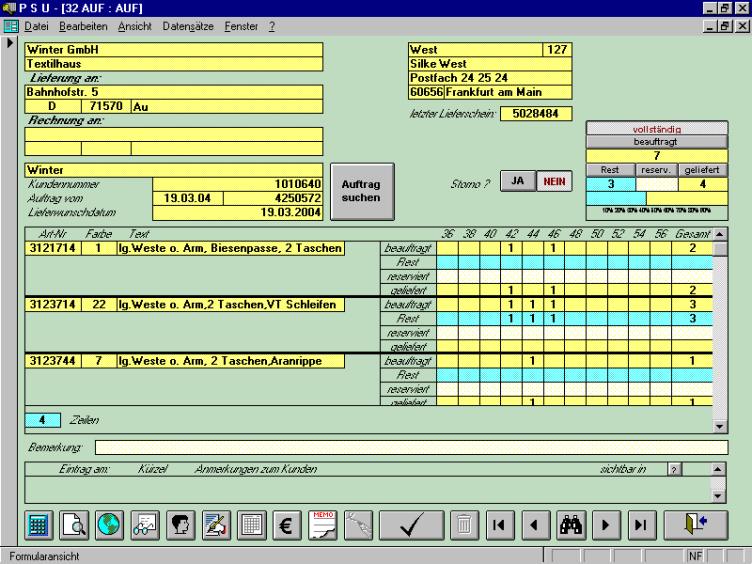The height and width of the screenshot is (564, 752).
Task: Open the MEMO notepad icon
Action: point(322,525)
